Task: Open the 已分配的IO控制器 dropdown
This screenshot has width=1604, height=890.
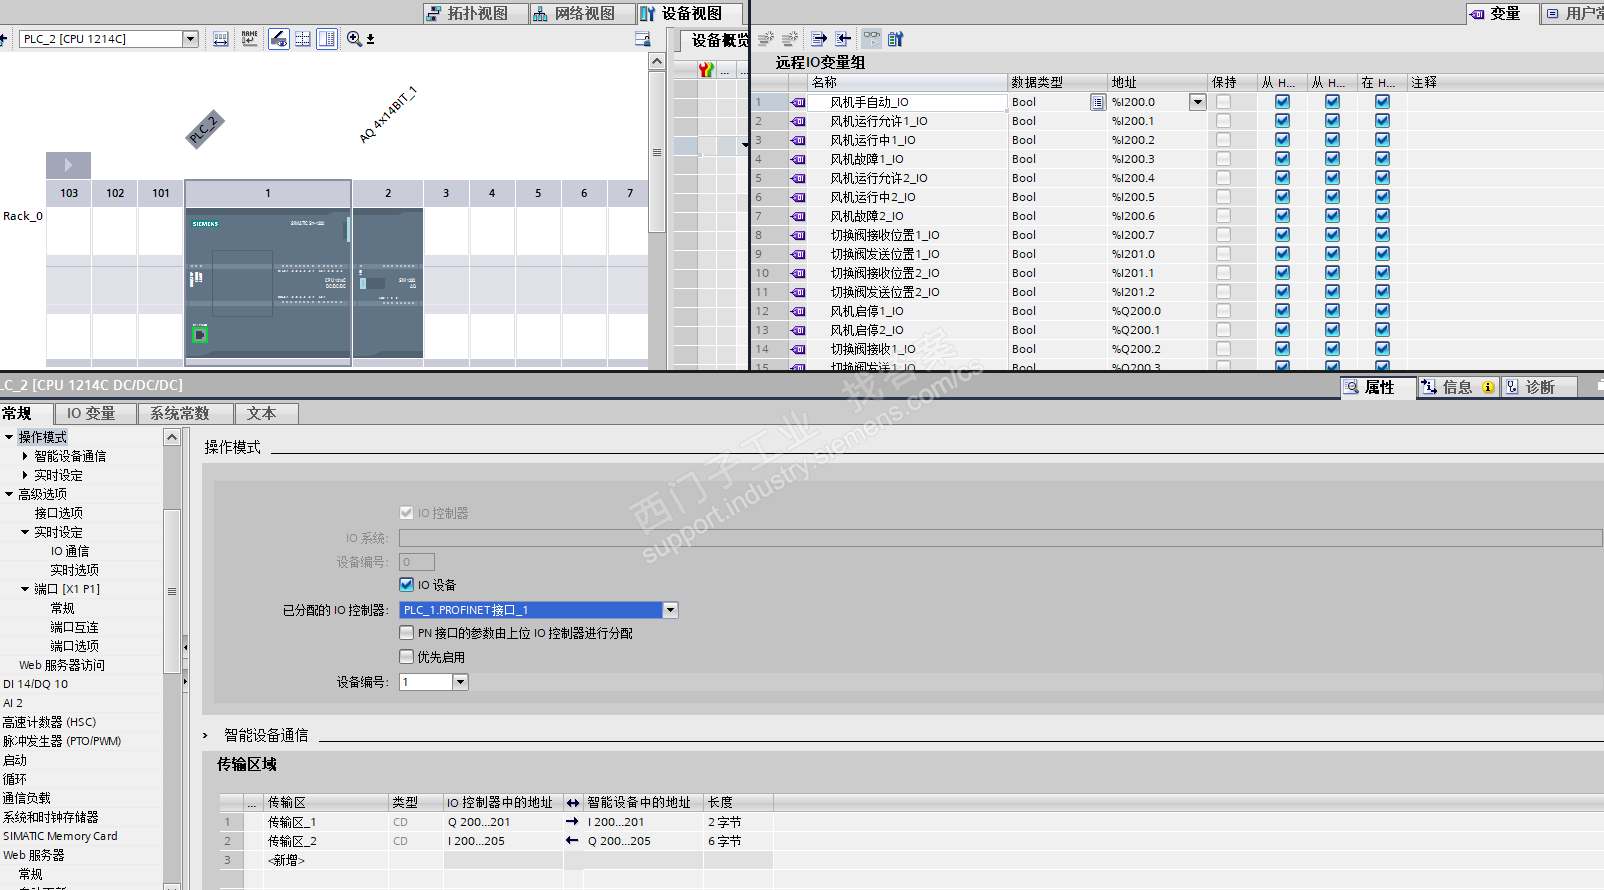Action: click(670, 610)
